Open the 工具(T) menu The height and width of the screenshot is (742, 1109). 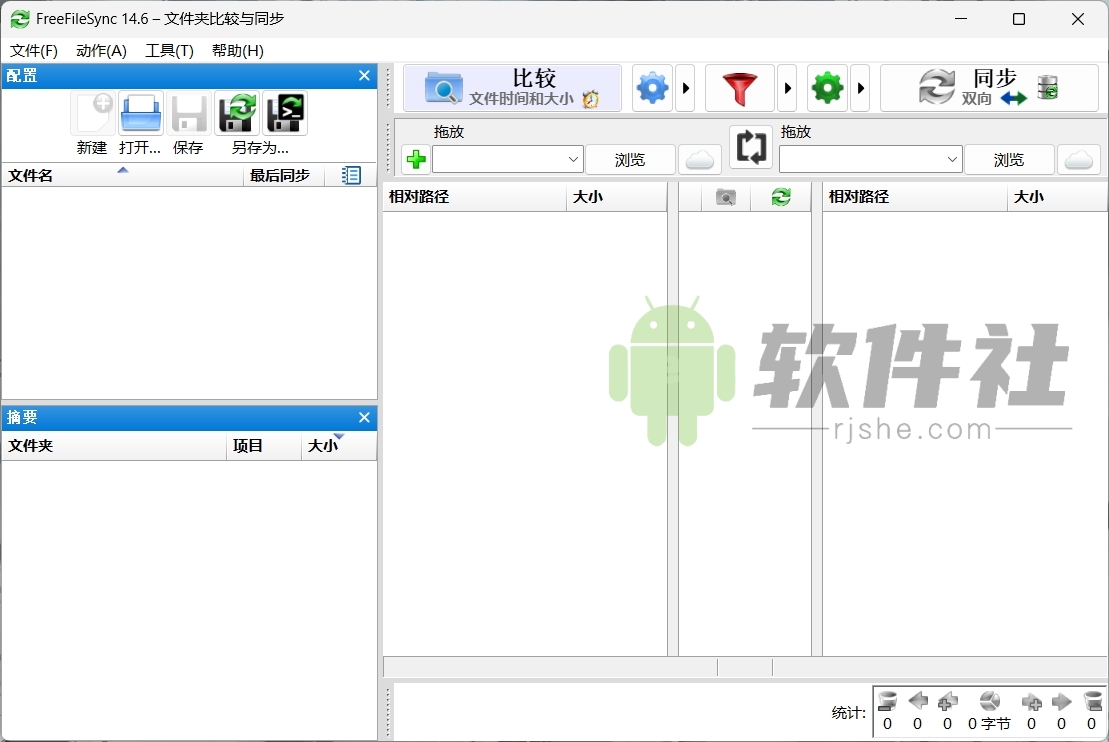point(169,51)
